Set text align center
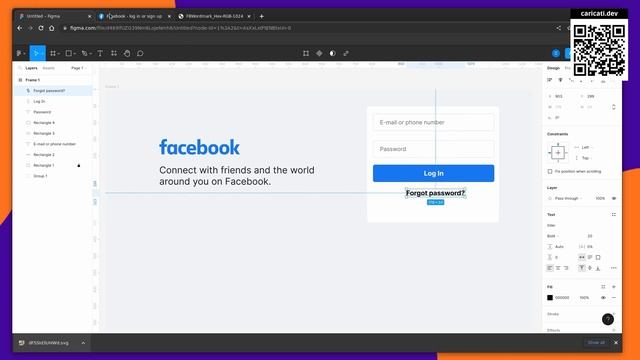Screen dimensions: 640x360 click(x=558, y=268)
